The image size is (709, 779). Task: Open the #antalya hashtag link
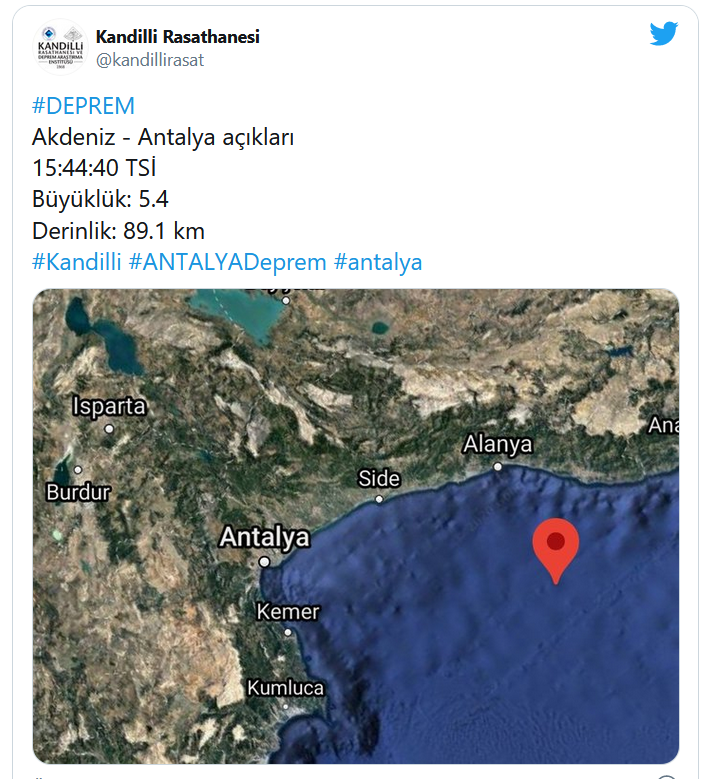pos(378,262)
